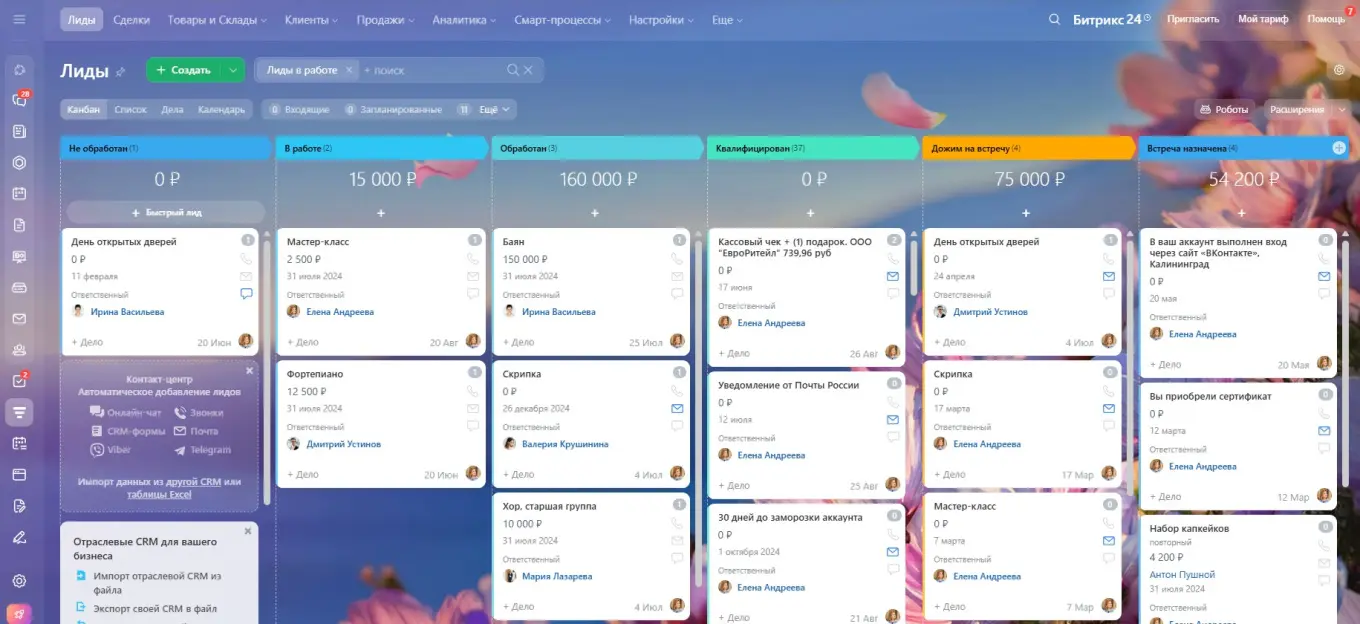Click Viber in Контакт-центр panel
The width and height of the screenshot is (1360, 624).
click(x=110, y=450)
